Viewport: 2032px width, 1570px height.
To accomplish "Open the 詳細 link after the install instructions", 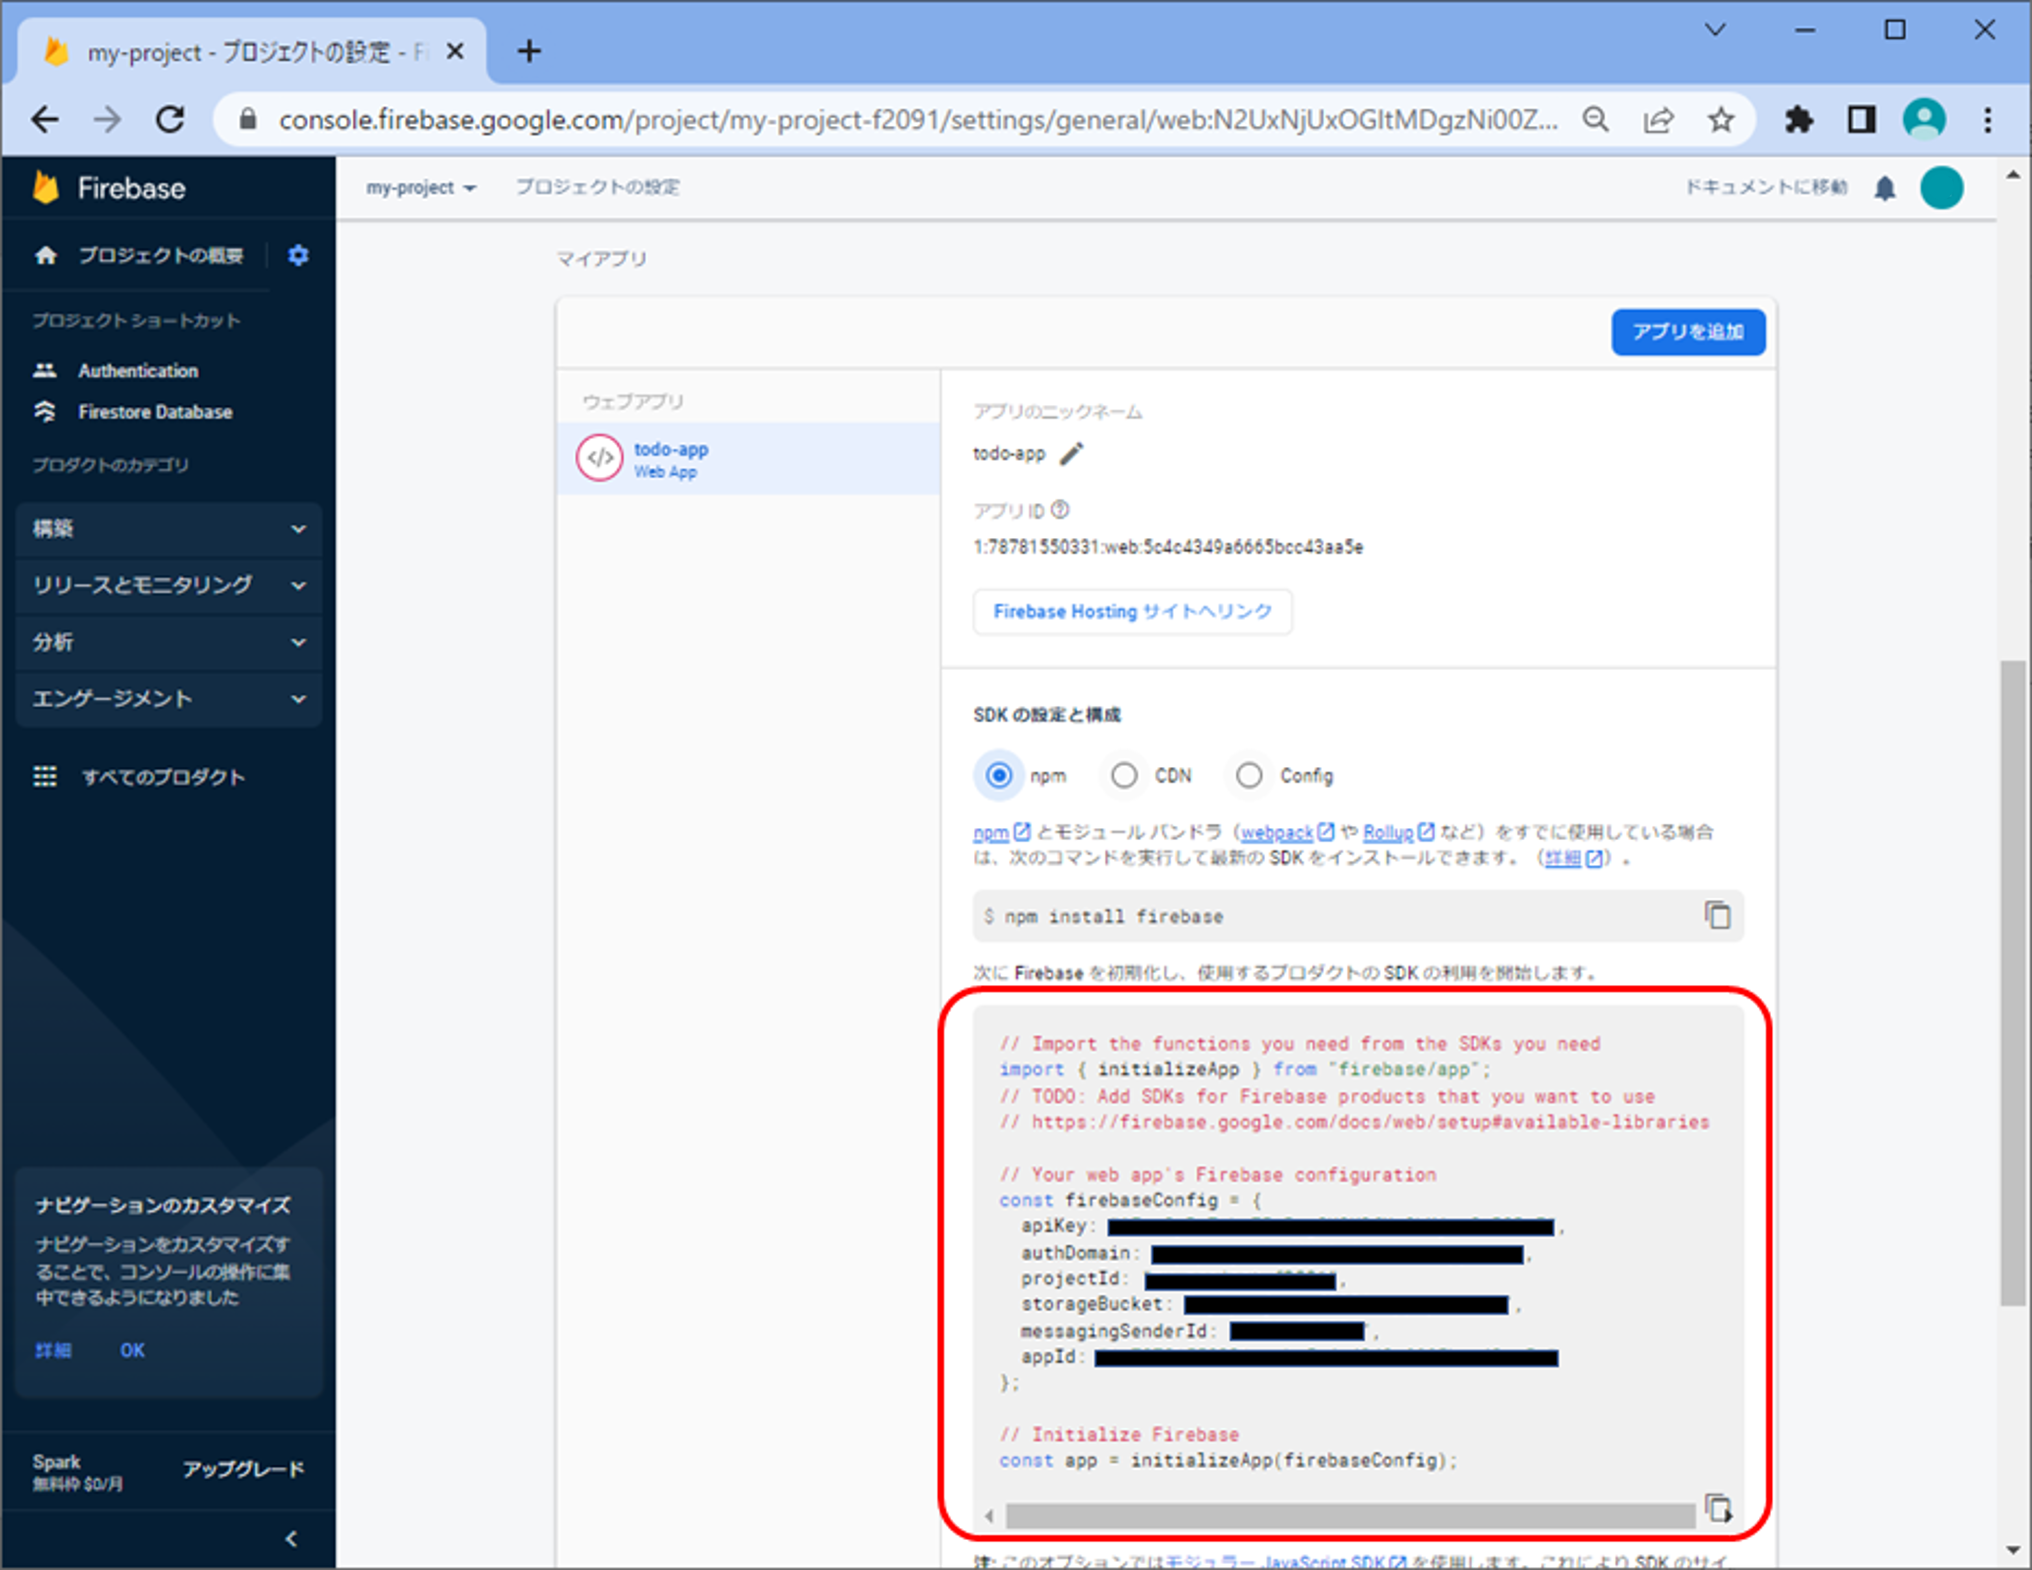I will tap(1573, 858).
